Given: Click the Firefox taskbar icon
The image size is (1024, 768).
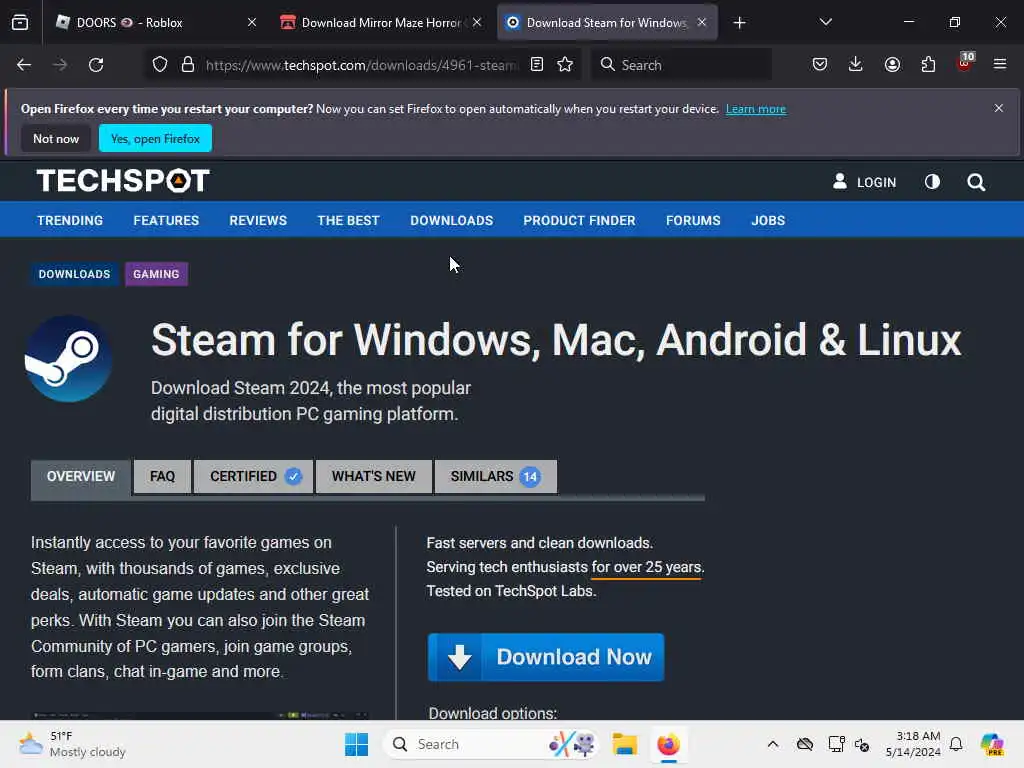Looking at the screenshot, I should [668, 744].
